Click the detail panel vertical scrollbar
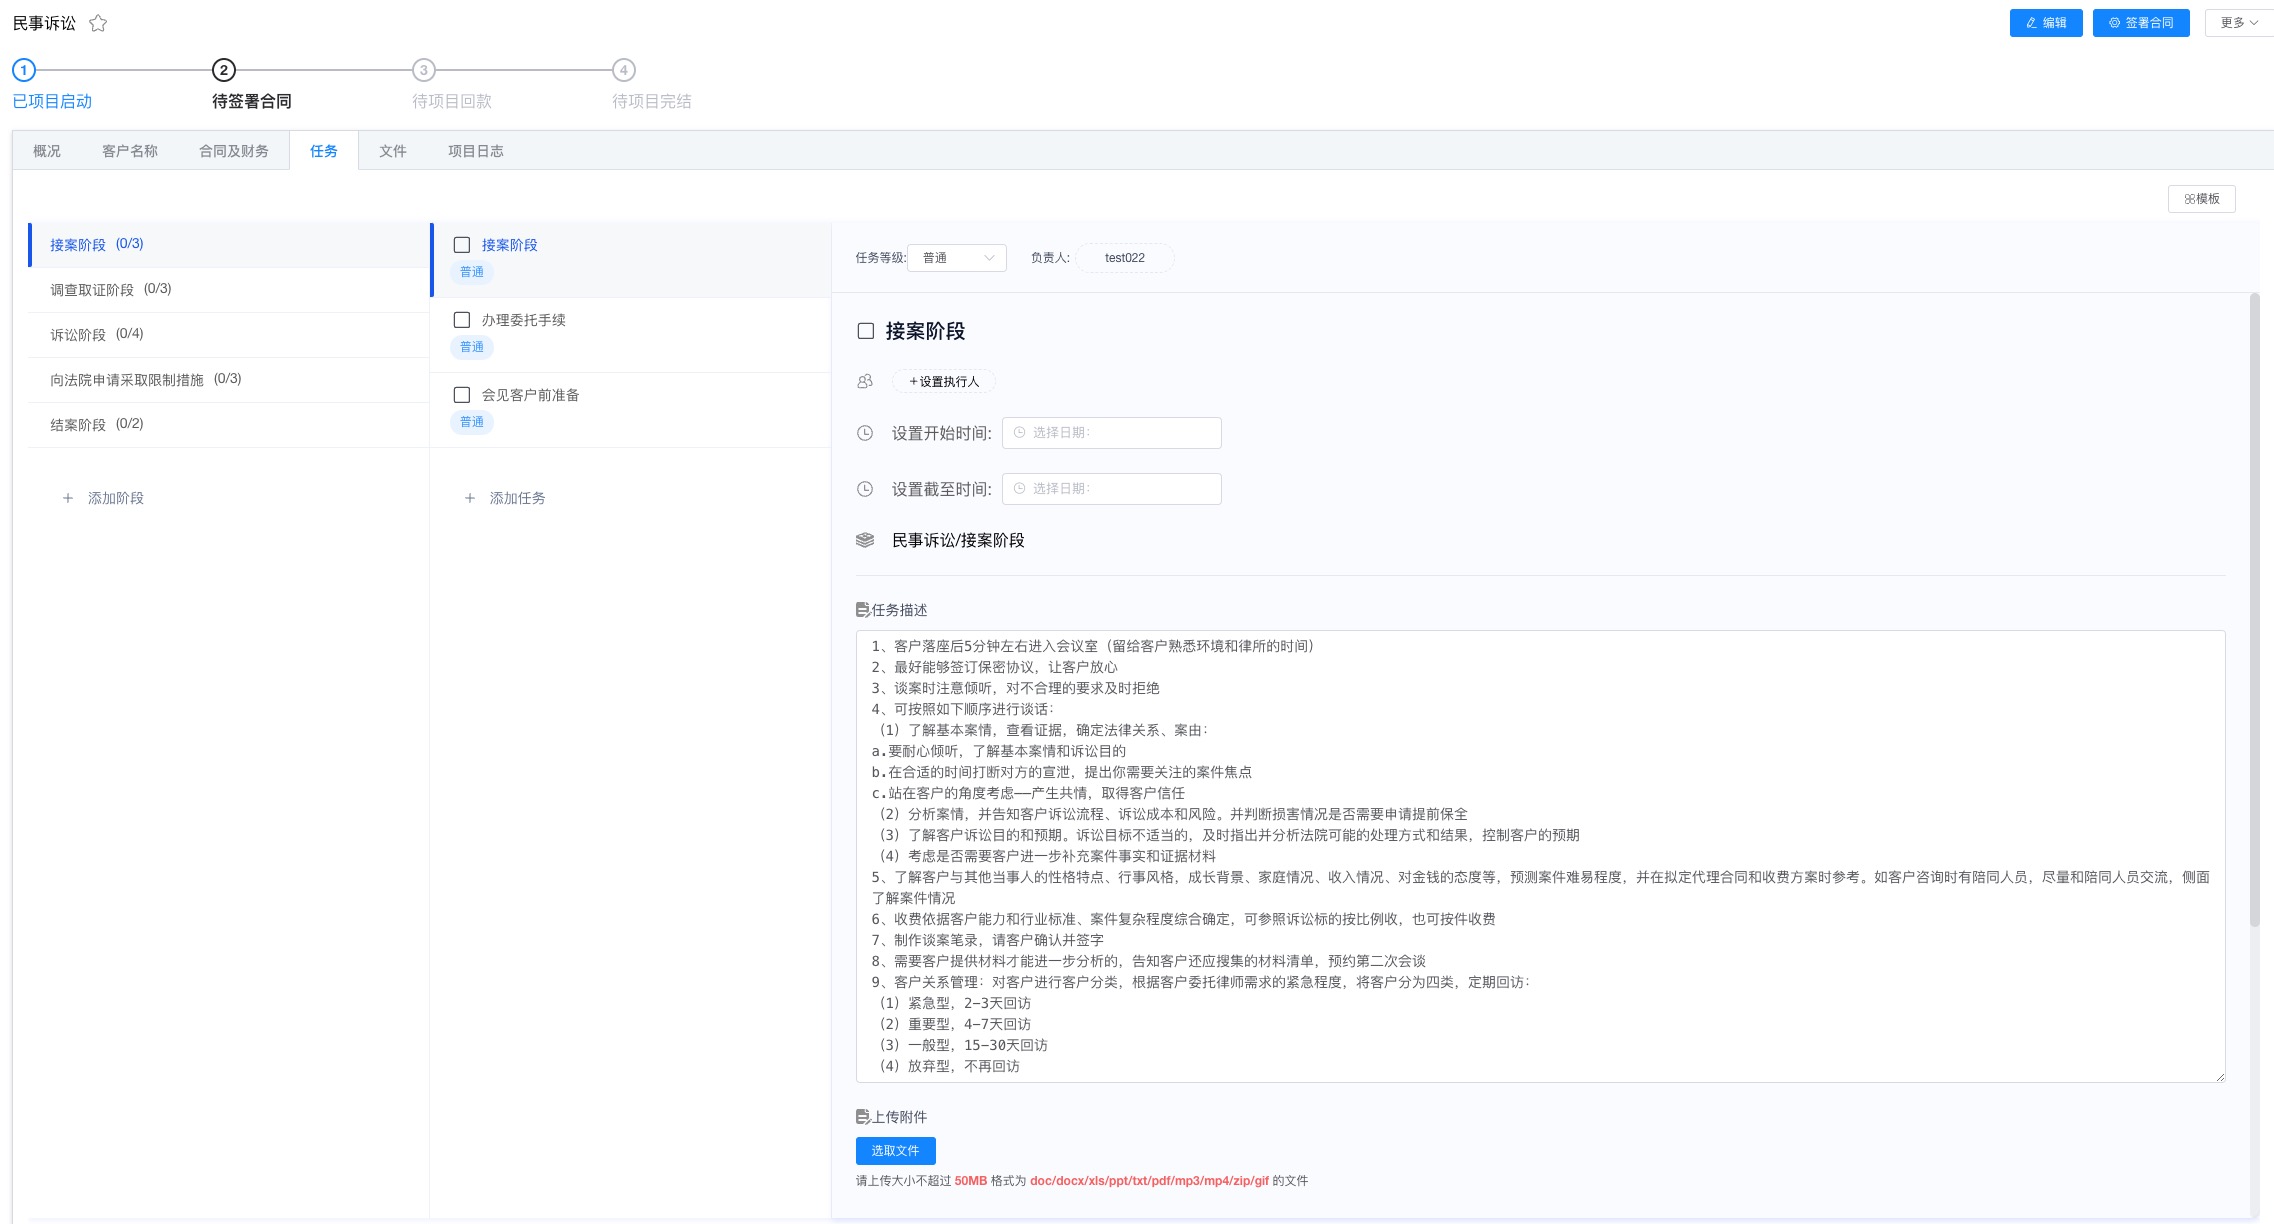The image size is (2274, 1224). [x=2254, y=610]
